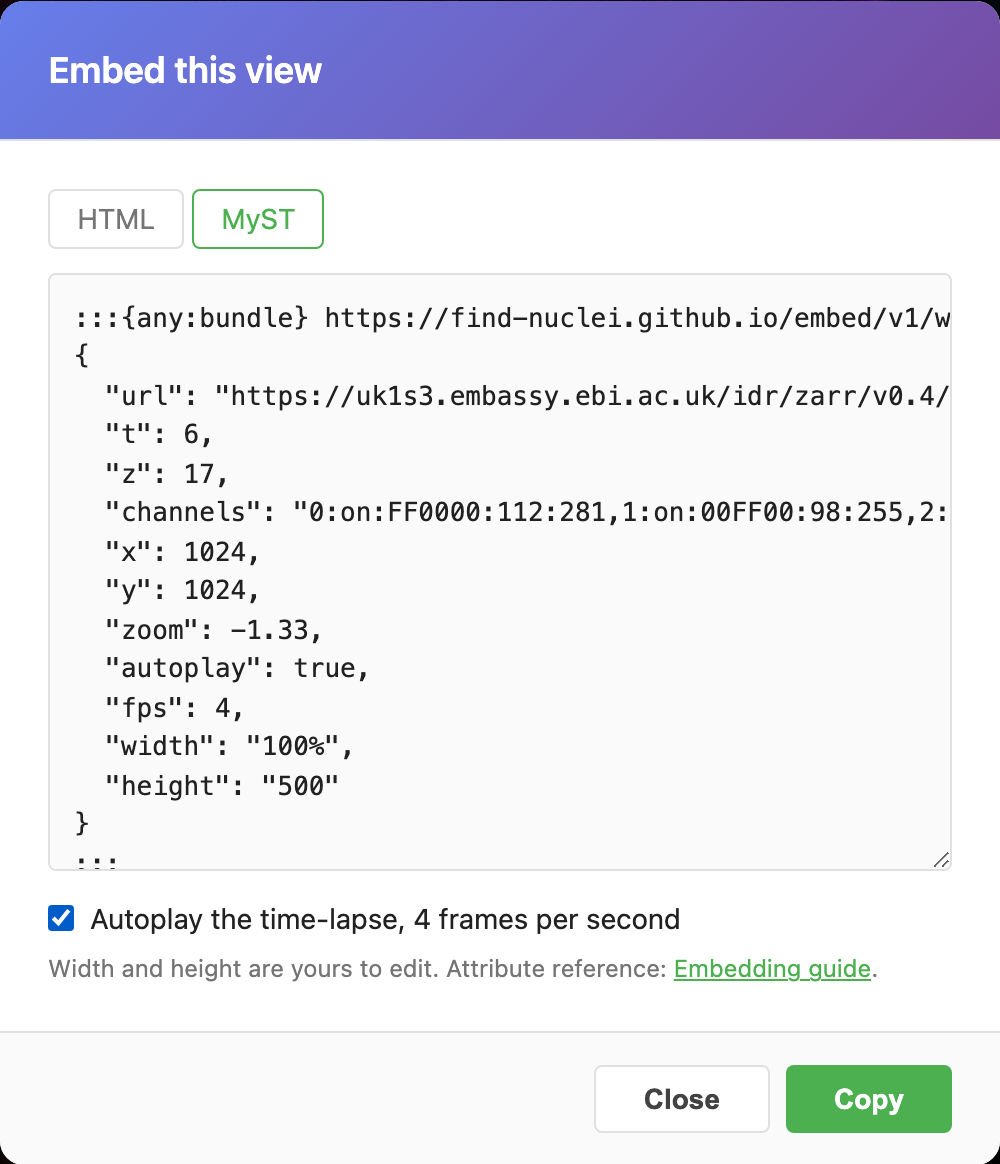This screenshot has width=1000, height=1164.
Task: Open the Embedding guide link
Action: coord(772,969)
